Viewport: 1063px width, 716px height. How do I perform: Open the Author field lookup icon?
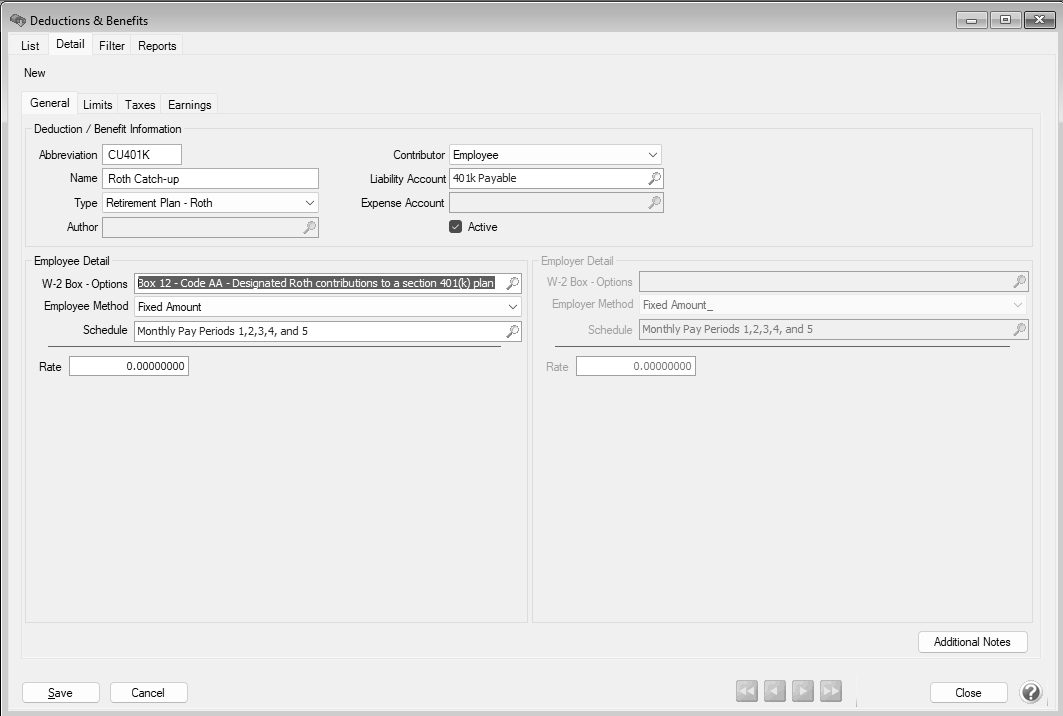[309, 228]
